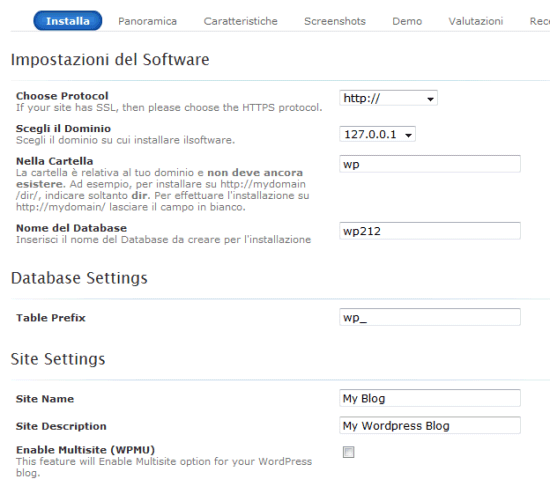This screenshot has width=550, height=479.
Task: Click the Impostazioni del Software heading
Action: click(110, 60)
